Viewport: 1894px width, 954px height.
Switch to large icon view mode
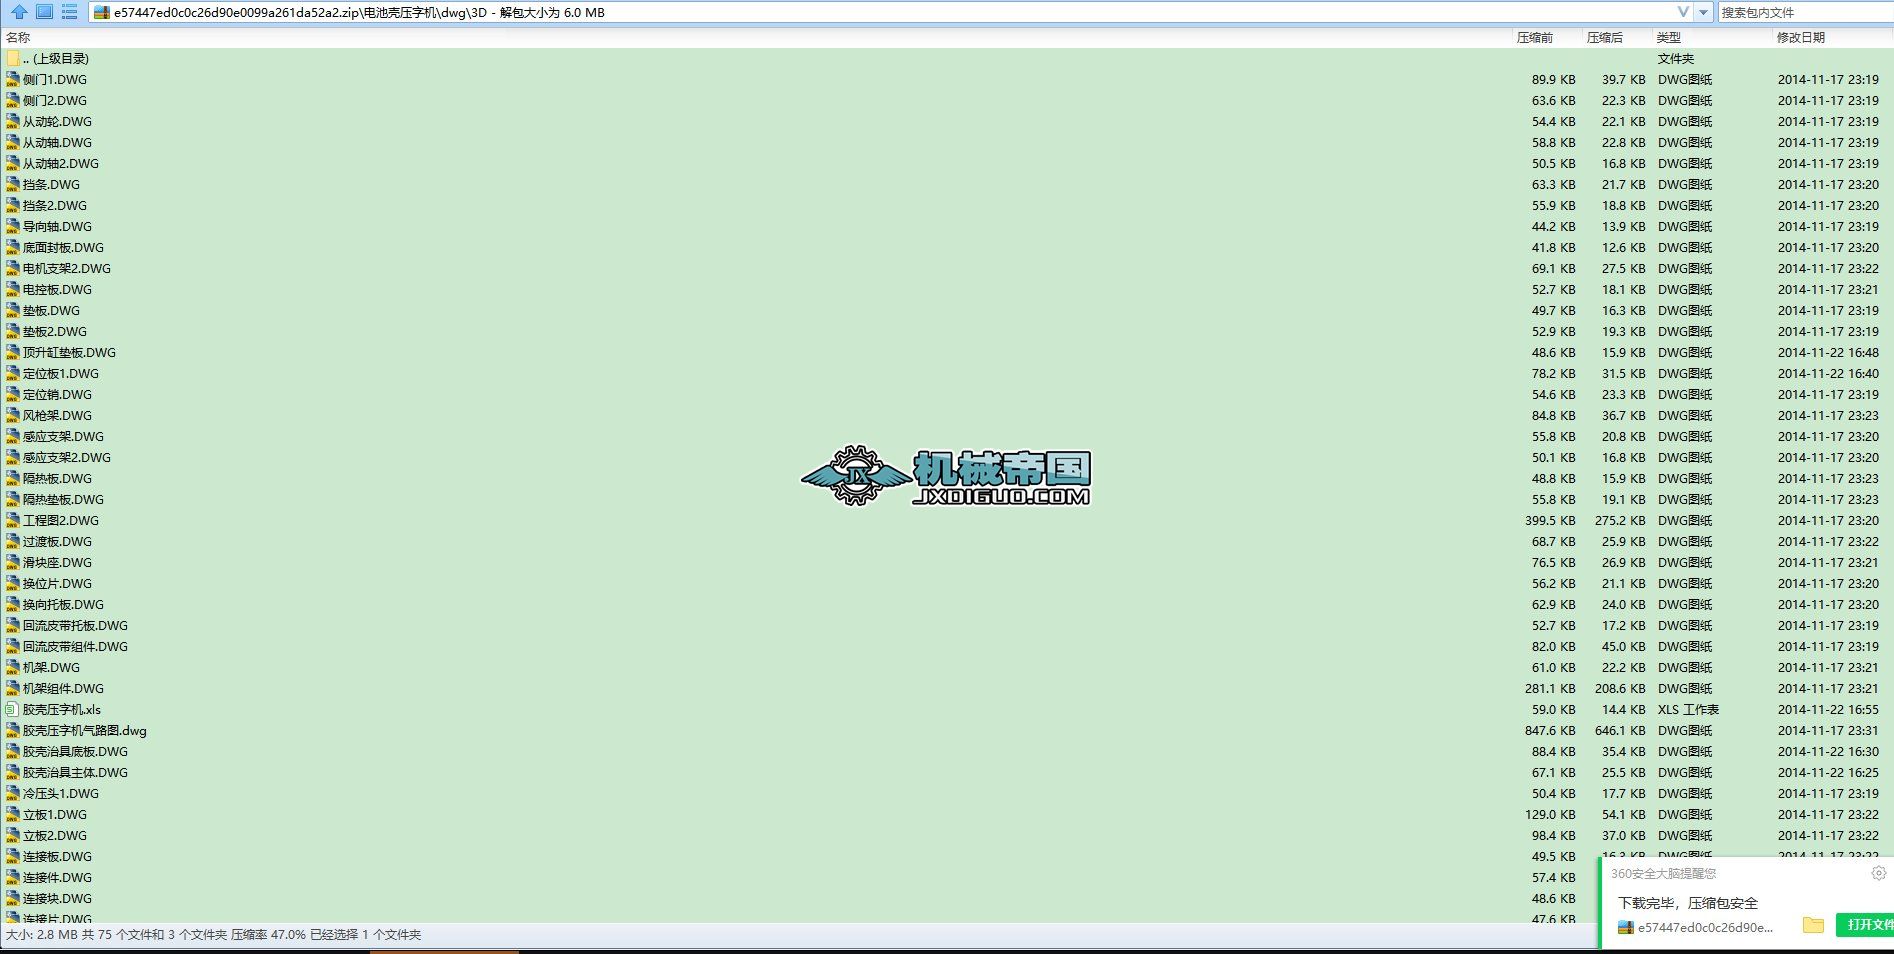click(x=44, y=12)
